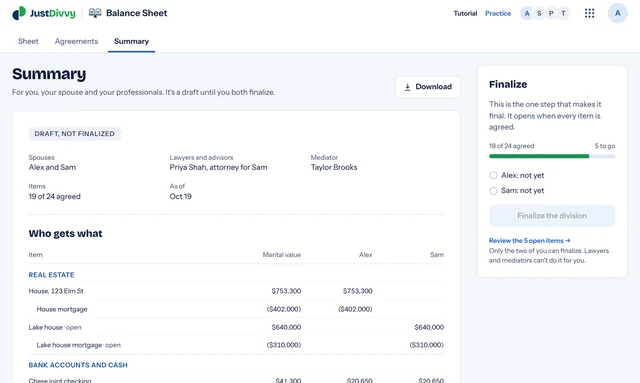Screen dimensions: 640x383
Task: Click House marital value $753,300
Action: [x=286, y=291]
